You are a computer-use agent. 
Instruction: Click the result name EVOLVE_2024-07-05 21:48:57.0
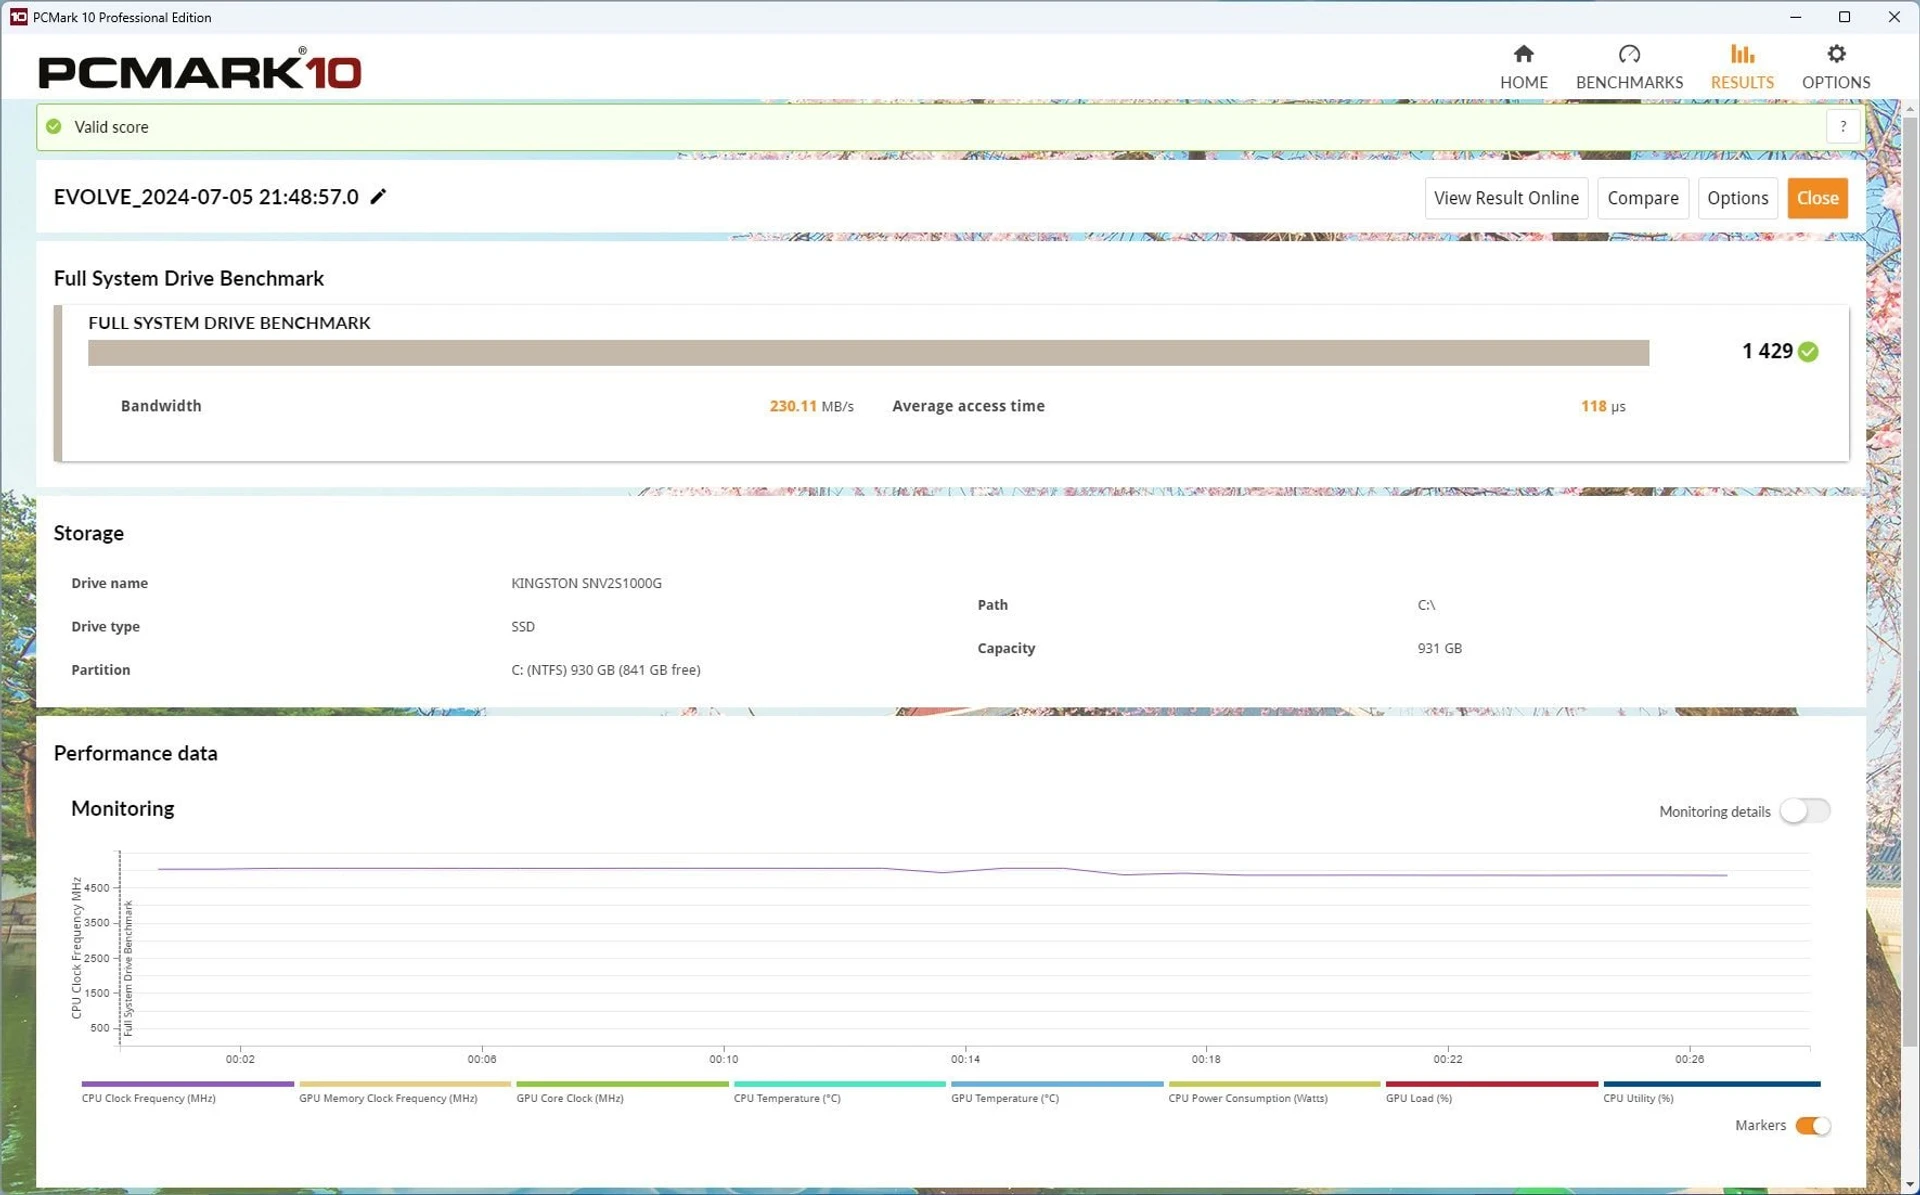(206, 197)
